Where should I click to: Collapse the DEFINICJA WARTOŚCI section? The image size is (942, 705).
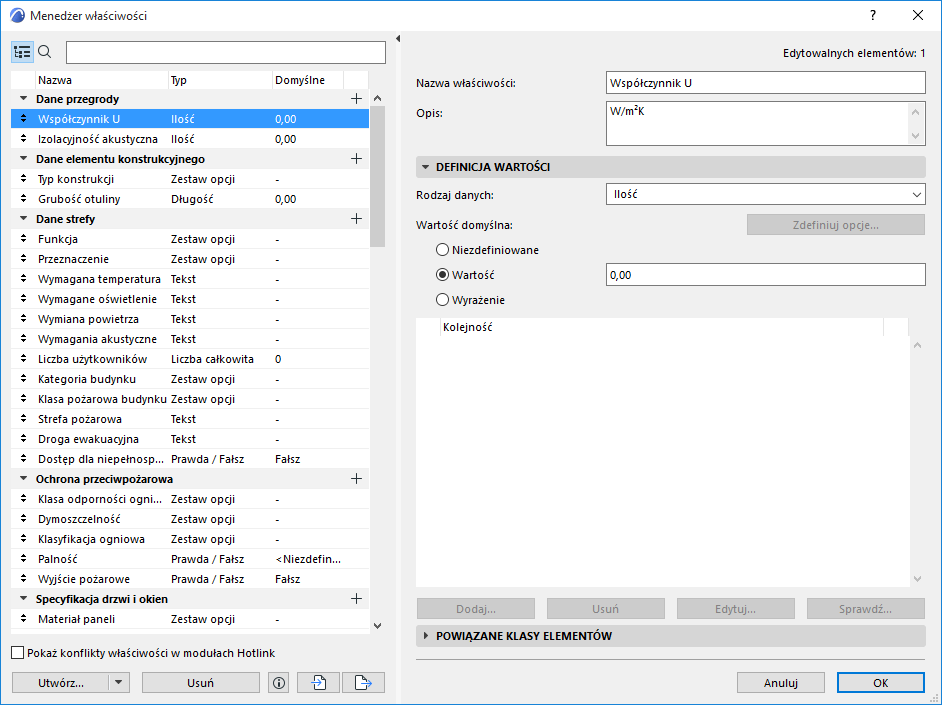click(x=425, y=167)
